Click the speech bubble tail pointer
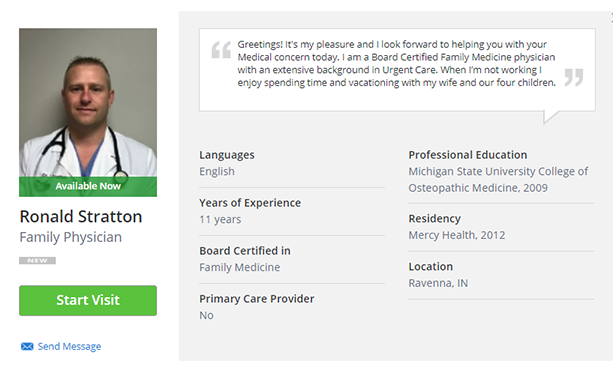615x372 pixels. tap(550, 117)
